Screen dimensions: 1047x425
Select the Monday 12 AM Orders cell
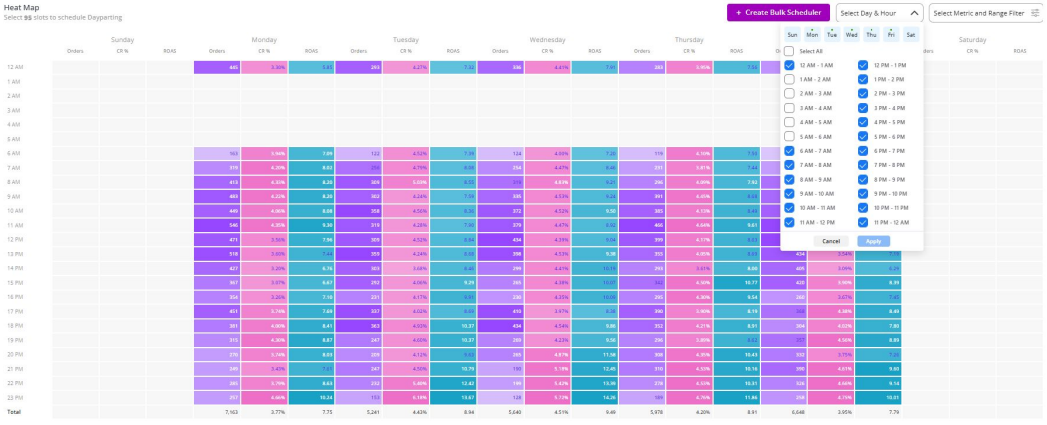pos(217,67)
